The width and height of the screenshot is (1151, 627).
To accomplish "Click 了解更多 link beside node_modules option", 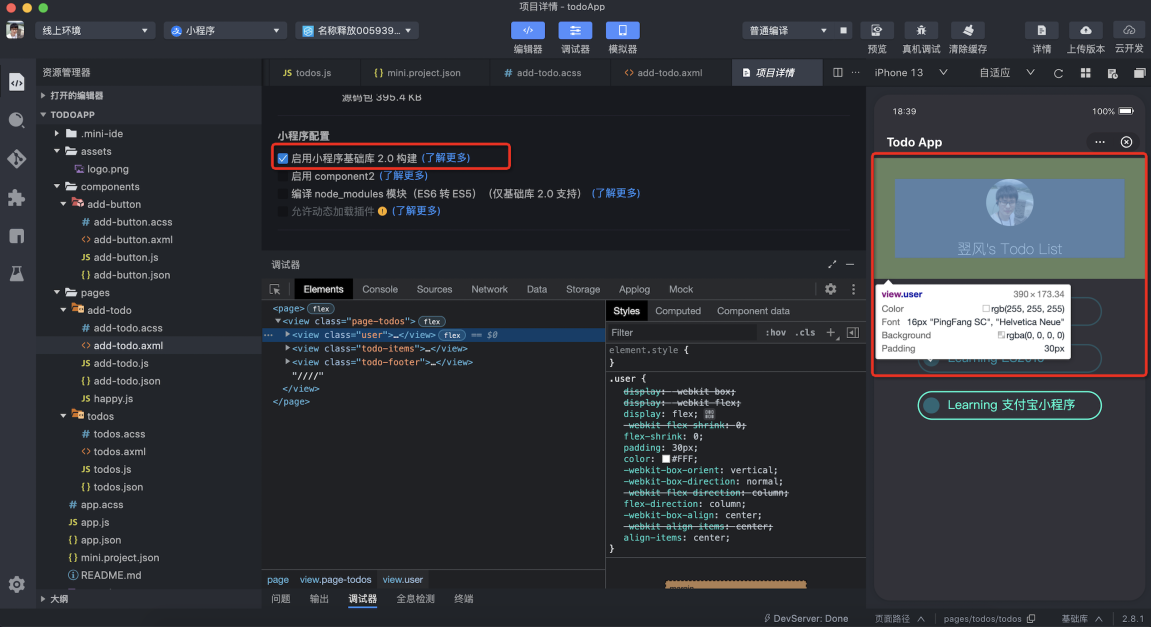I will click(x=616, y=194).
